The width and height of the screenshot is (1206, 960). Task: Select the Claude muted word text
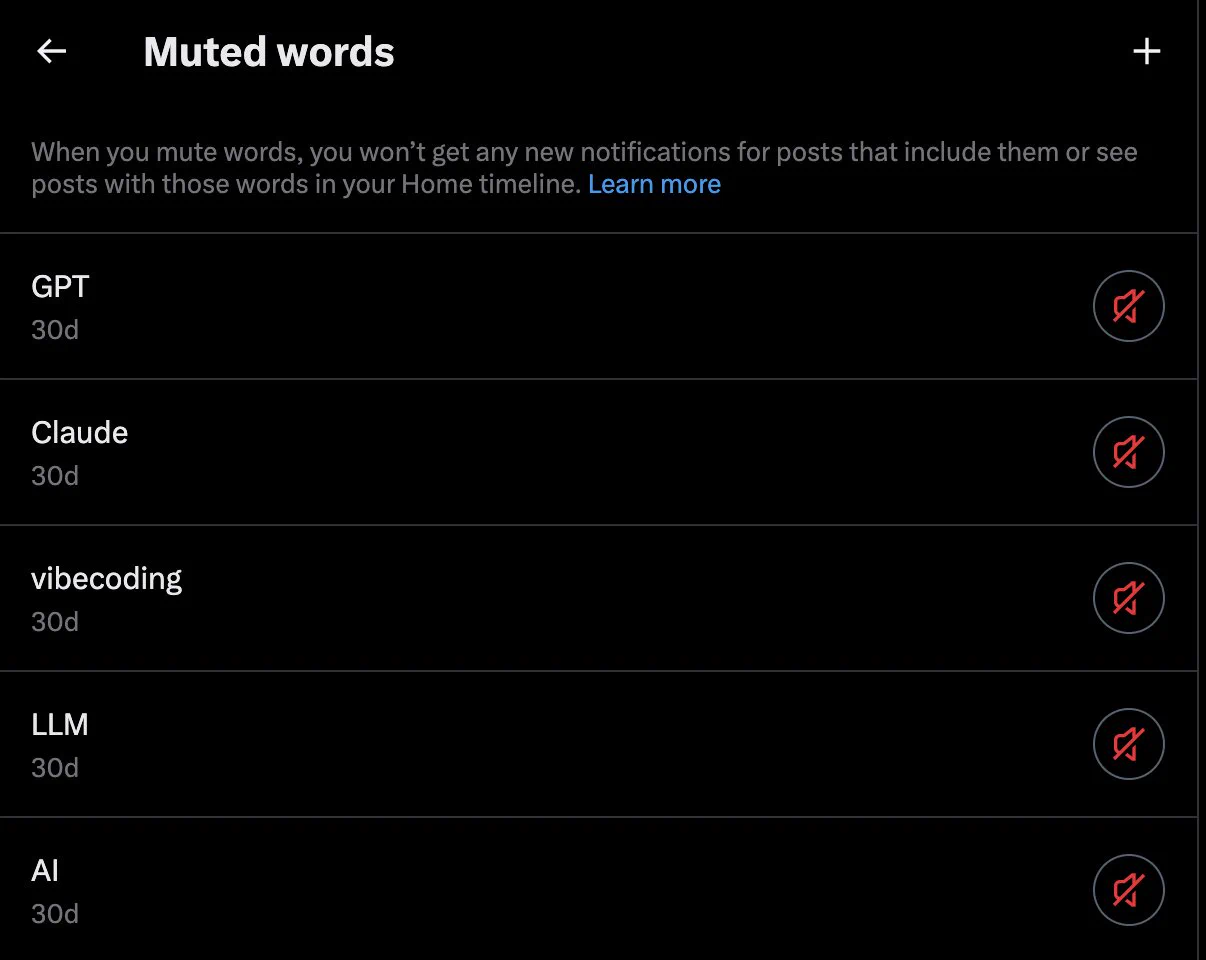(x=80, y=433)
